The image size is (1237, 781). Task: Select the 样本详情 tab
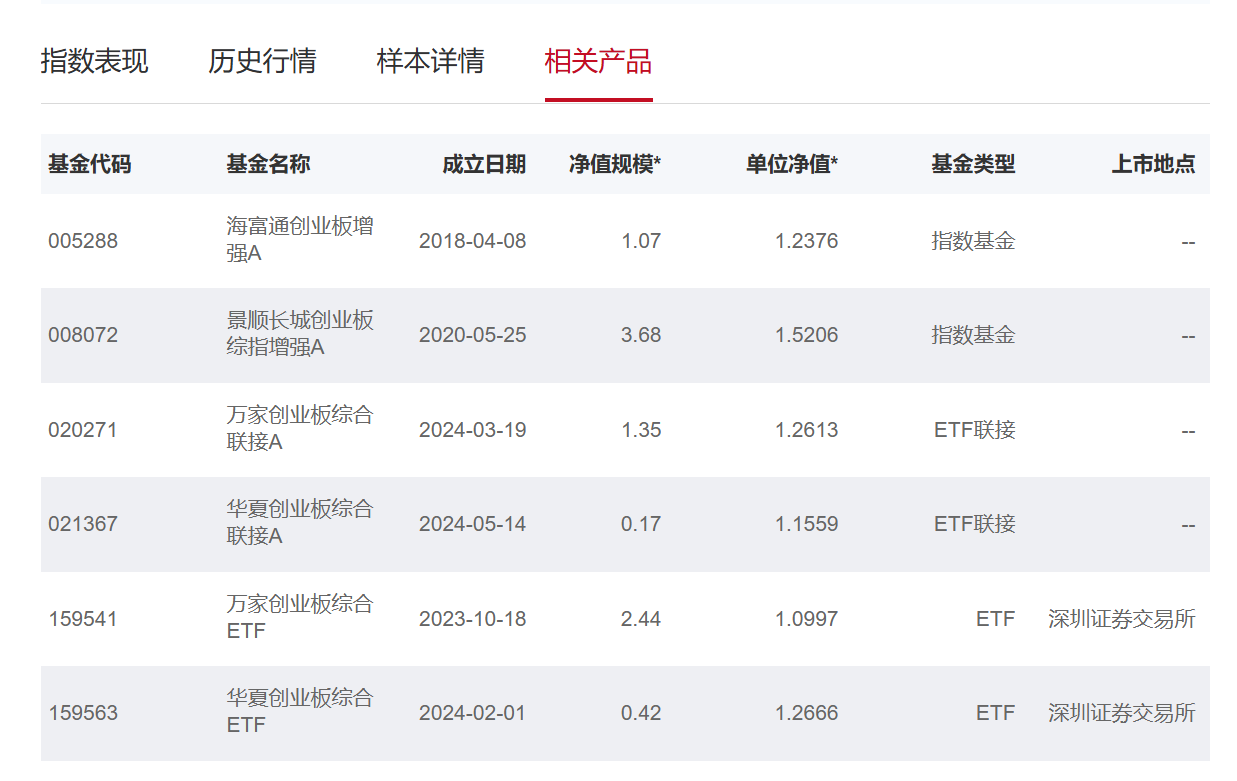(x=430, y=61)
